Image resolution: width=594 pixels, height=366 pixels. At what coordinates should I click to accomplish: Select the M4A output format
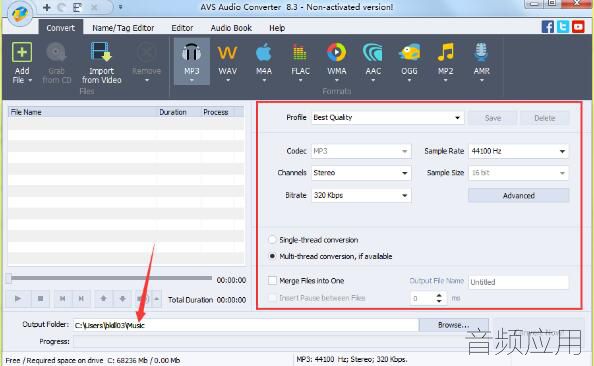[x=264, y=61]
